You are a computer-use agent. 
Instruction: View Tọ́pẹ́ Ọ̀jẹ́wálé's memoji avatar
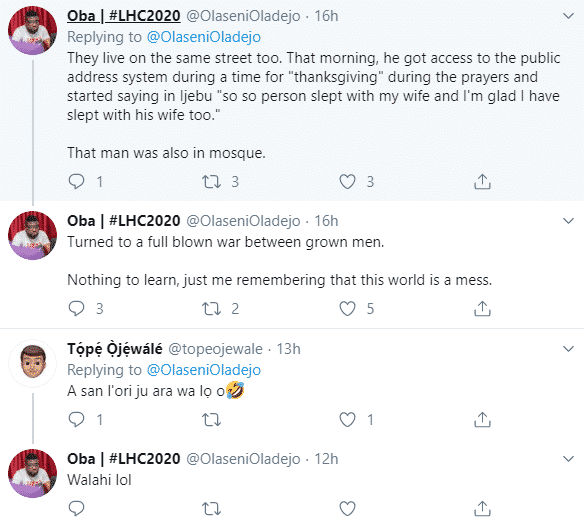click(x=33, y=363)
